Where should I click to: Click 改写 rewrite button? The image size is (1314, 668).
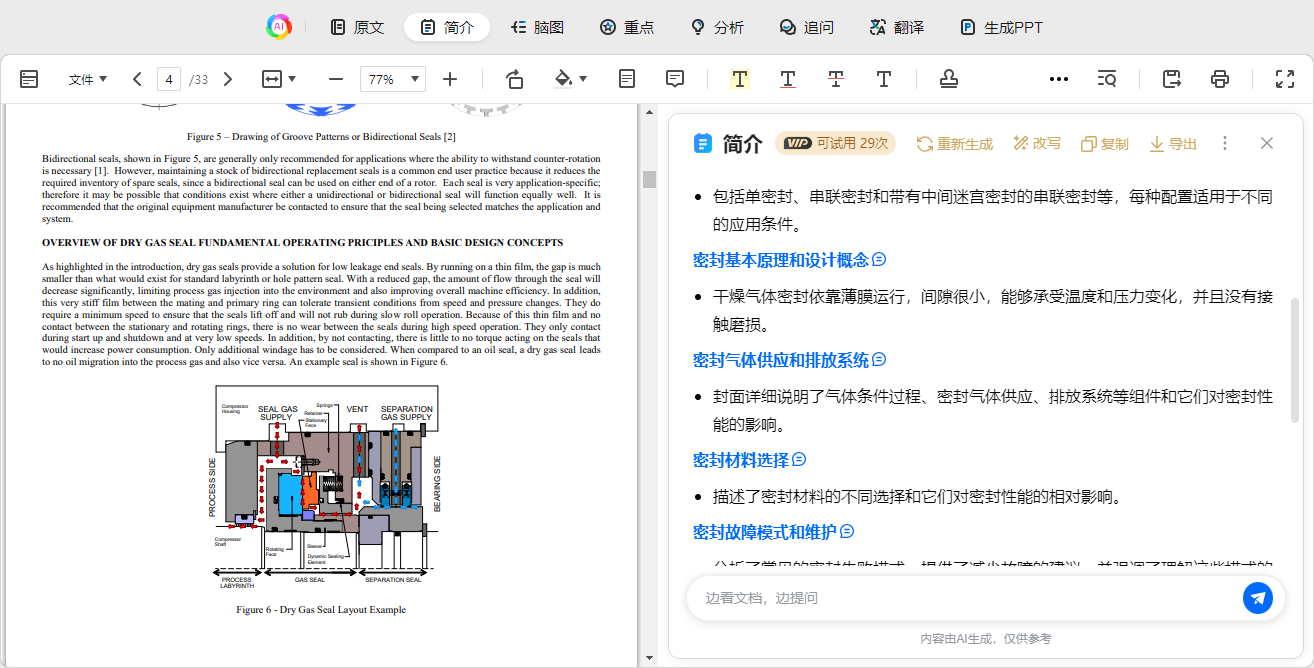click(x=1037, y=144)
